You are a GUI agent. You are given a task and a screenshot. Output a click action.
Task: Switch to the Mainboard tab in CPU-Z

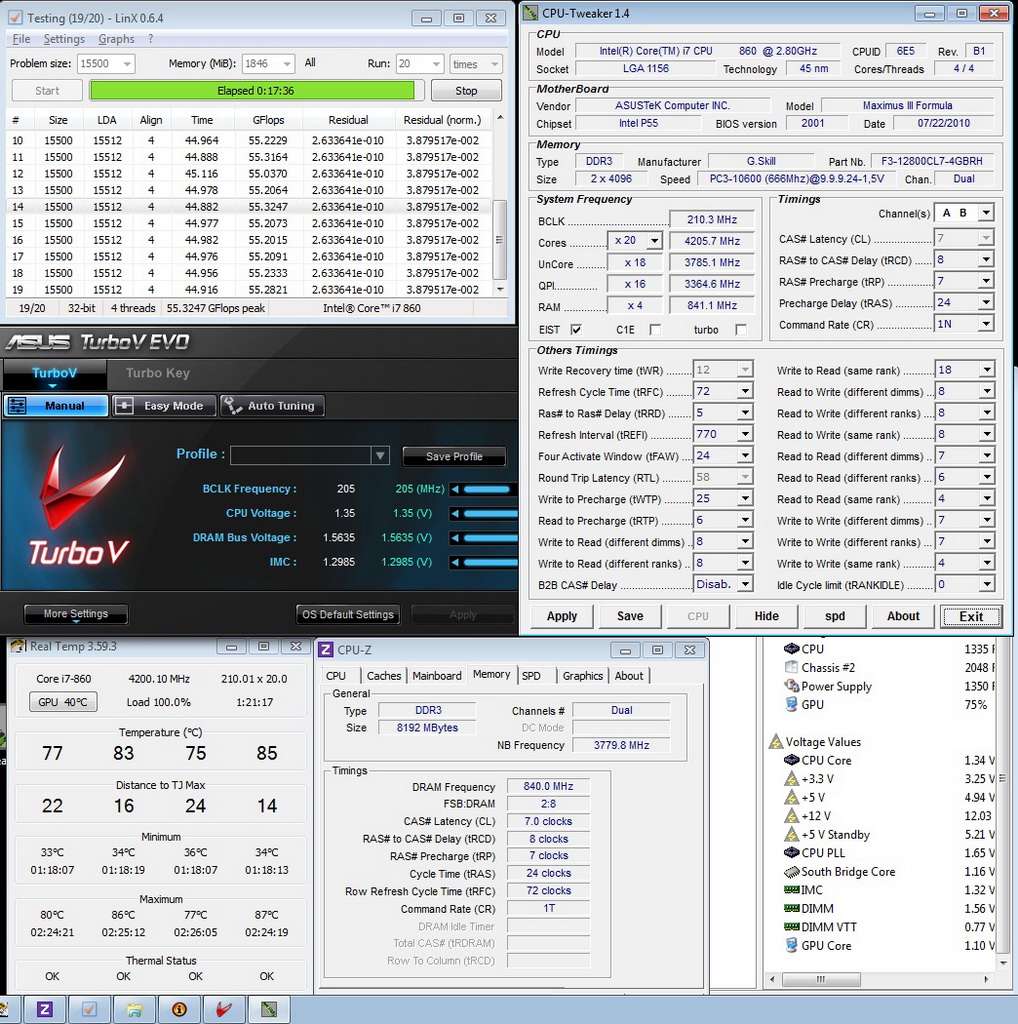437,676
